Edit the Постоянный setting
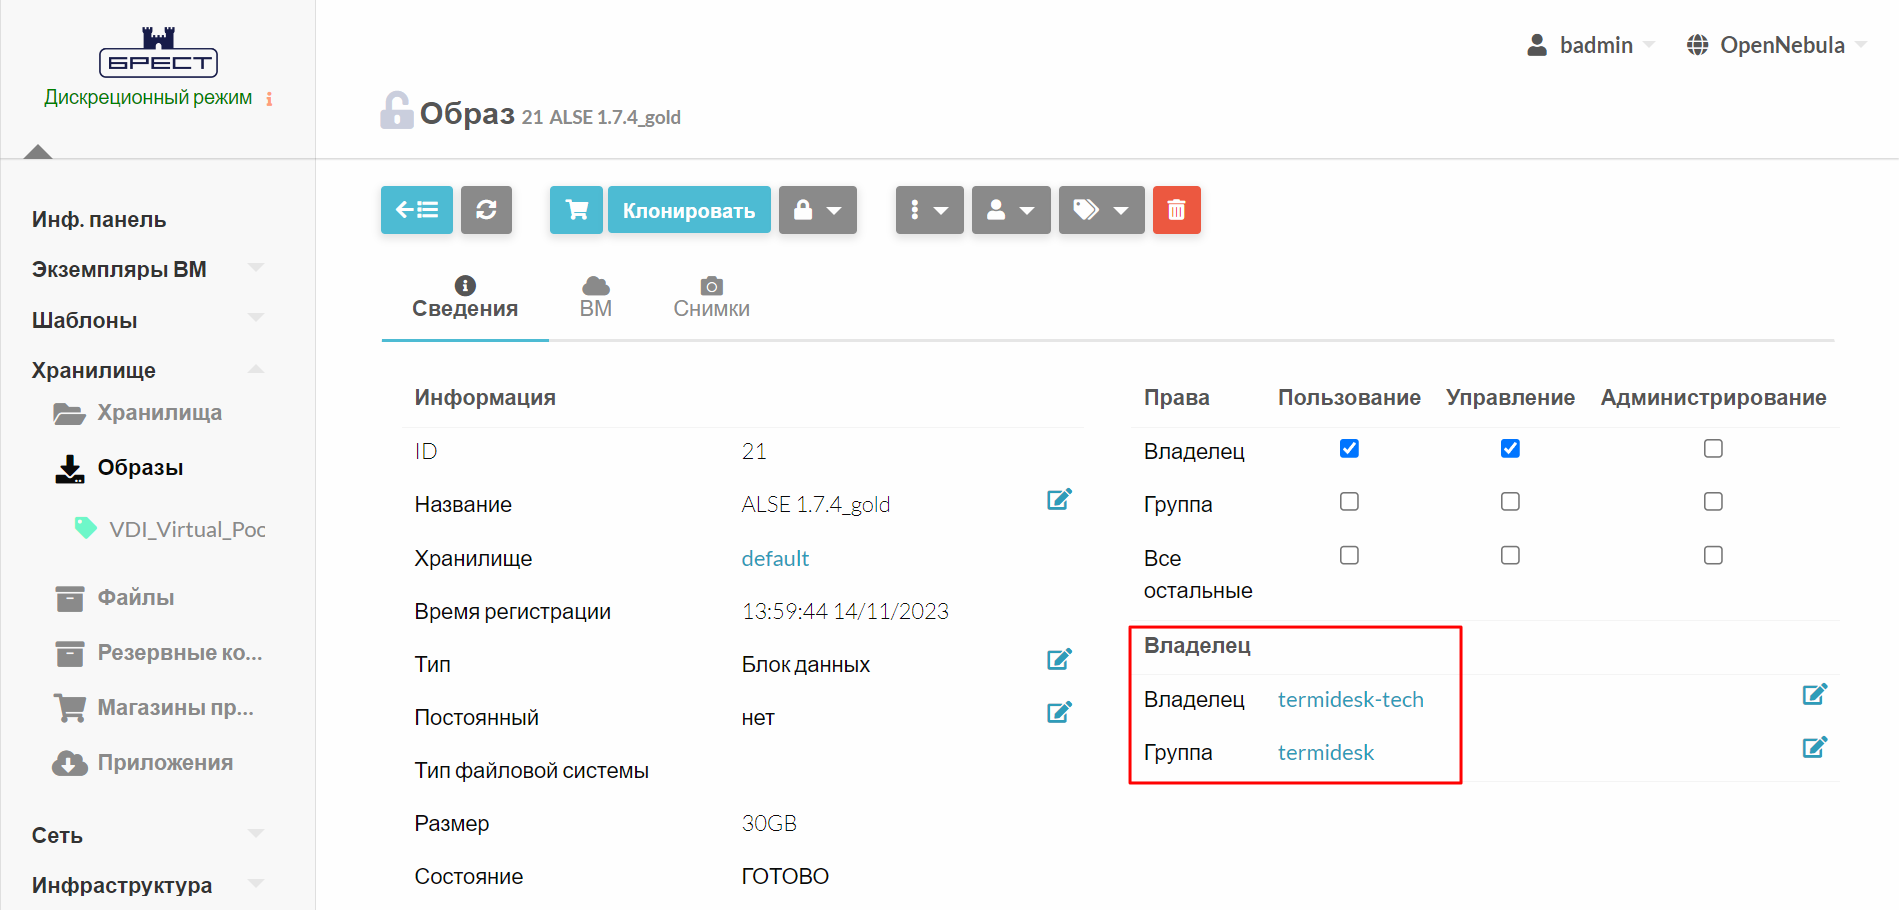The image size is (1899, 910). click(1059, 713)
